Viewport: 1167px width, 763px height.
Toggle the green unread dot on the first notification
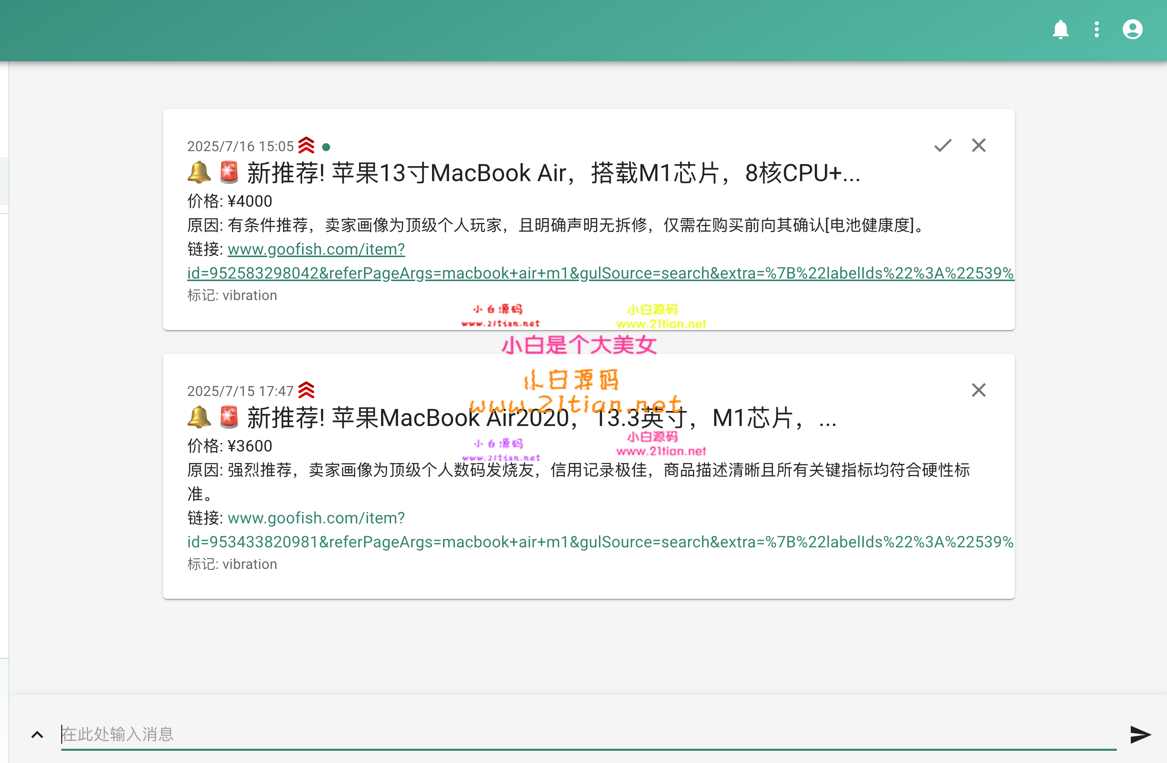(325, 146)
